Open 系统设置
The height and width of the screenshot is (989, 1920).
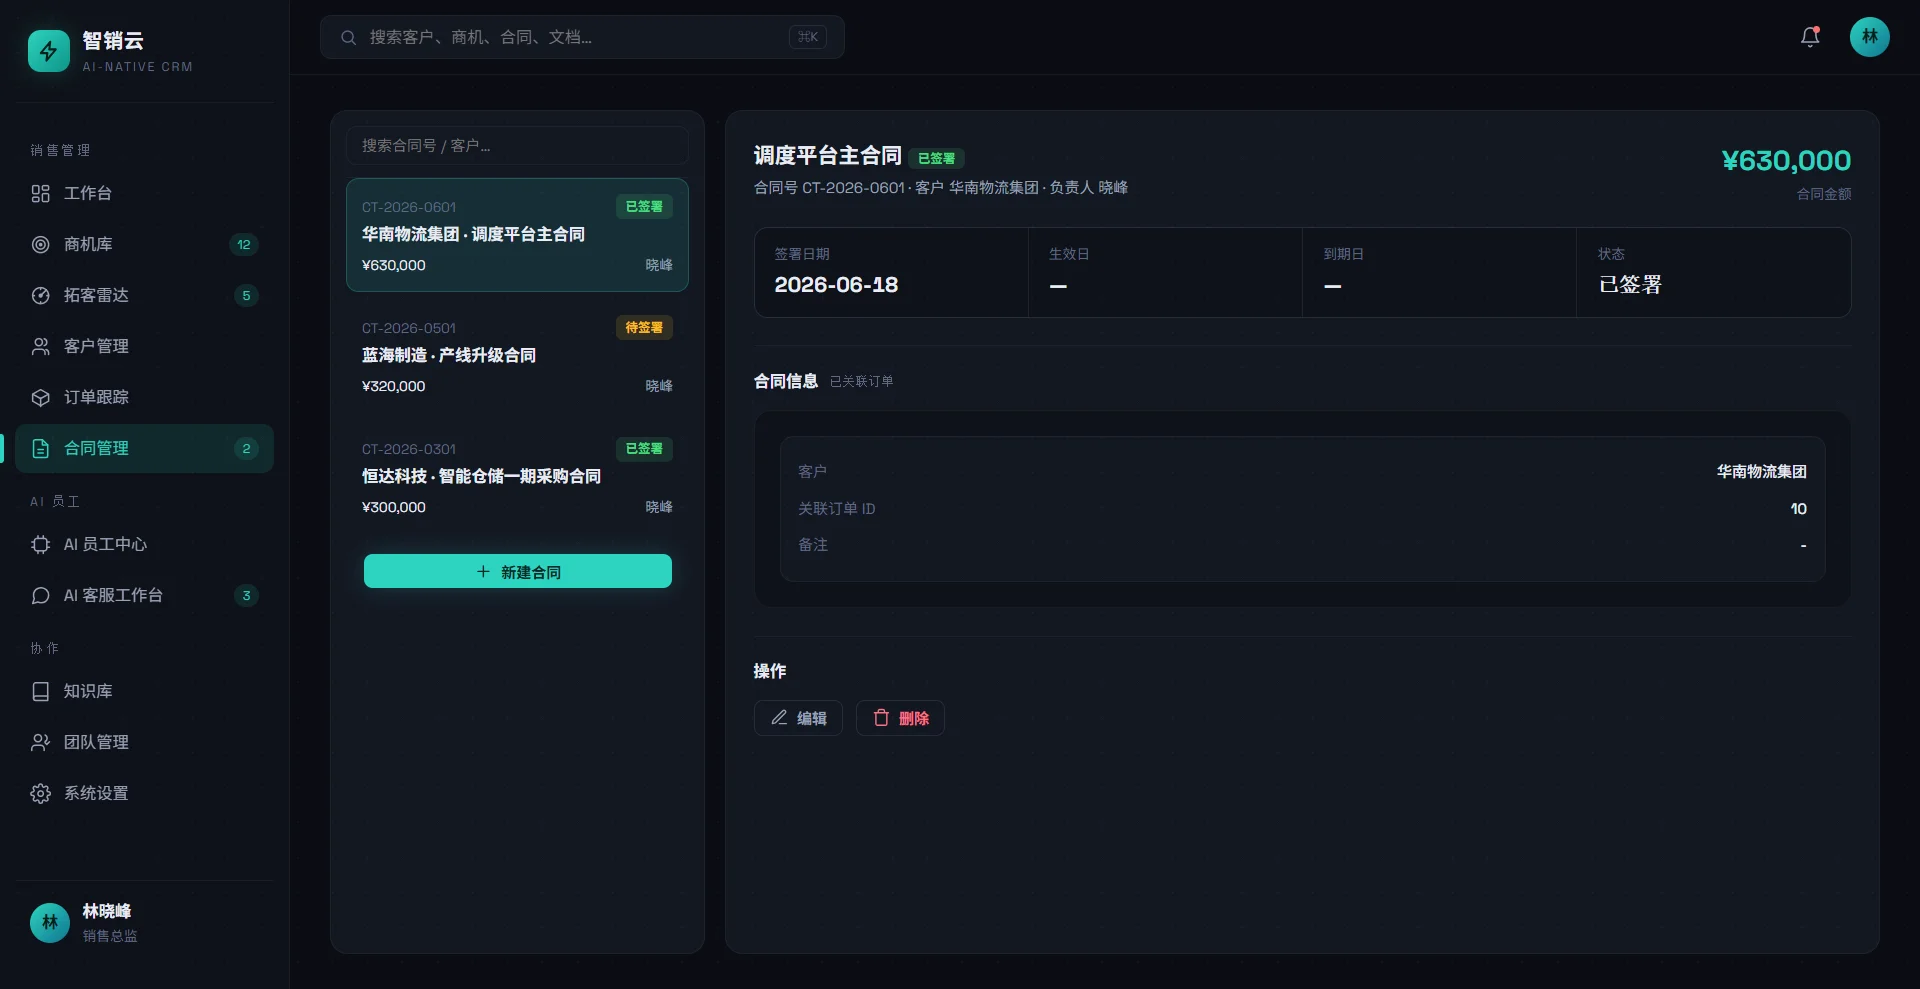pyautogui.click(x=144, y=793)
